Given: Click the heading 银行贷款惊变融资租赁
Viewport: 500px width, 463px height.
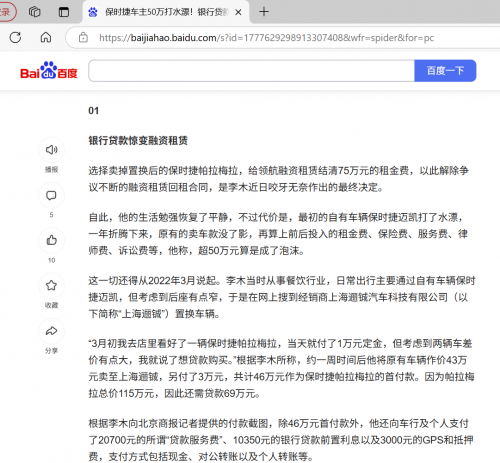Looking at the screenshot, I should click(138, 140).
